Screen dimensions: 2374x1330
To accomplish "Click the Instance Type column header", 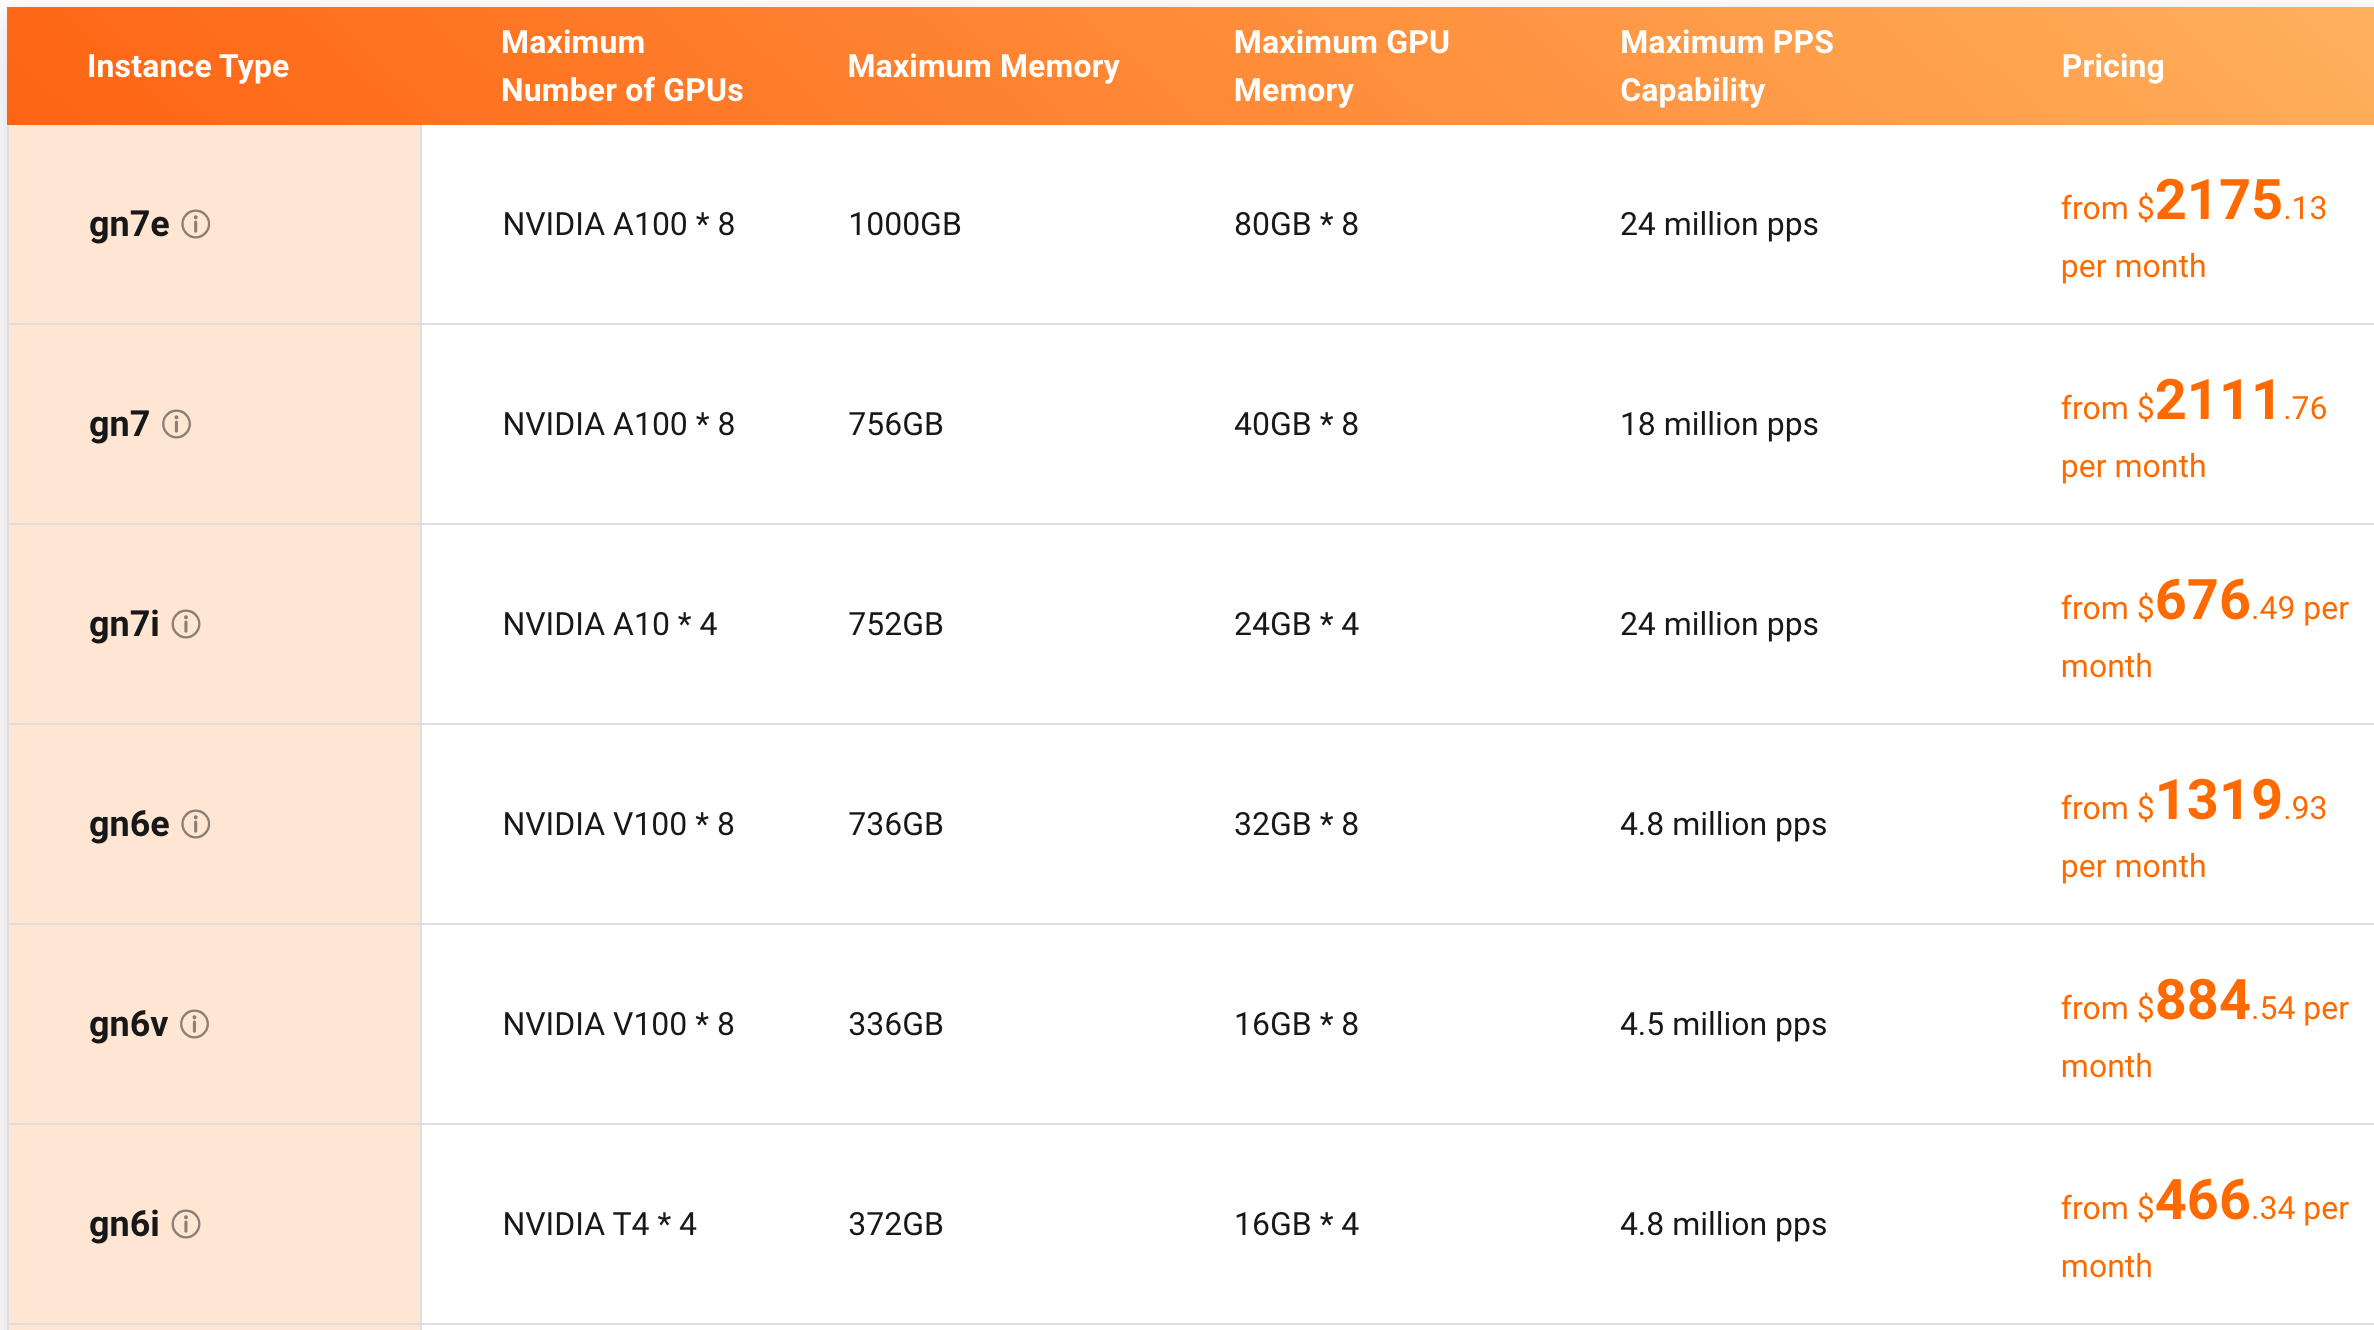I will tap(188, 66).
